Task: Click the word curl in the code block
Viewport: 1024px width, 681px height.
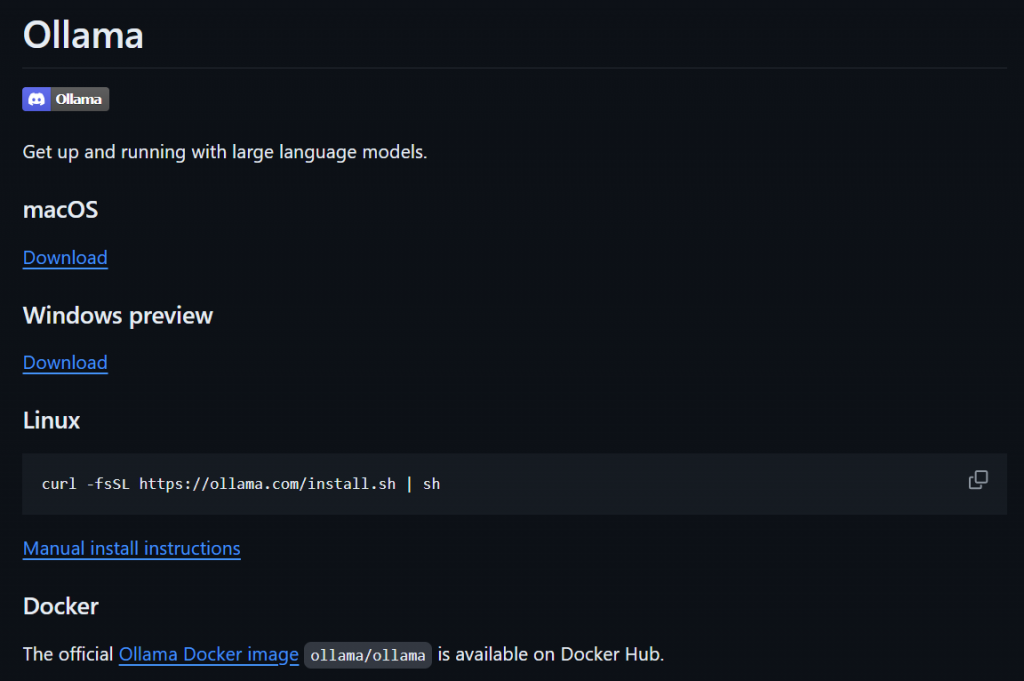Action: click(59, 484)
